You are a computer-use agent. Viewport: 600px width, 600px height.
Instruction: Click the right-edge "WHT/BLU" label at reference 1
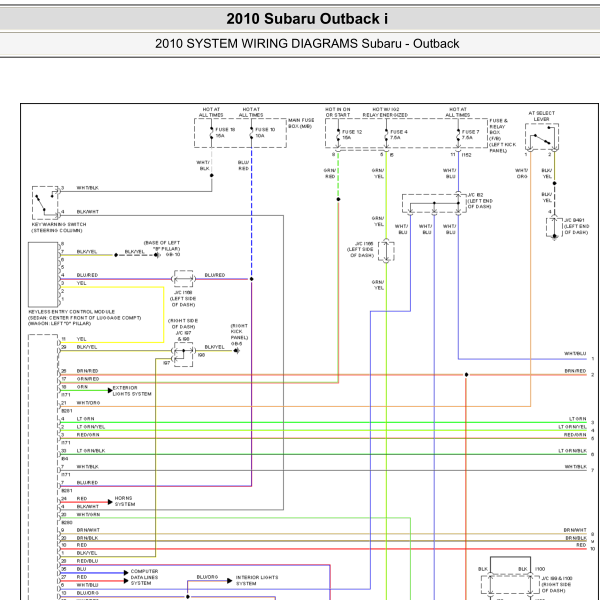(575, 354)
